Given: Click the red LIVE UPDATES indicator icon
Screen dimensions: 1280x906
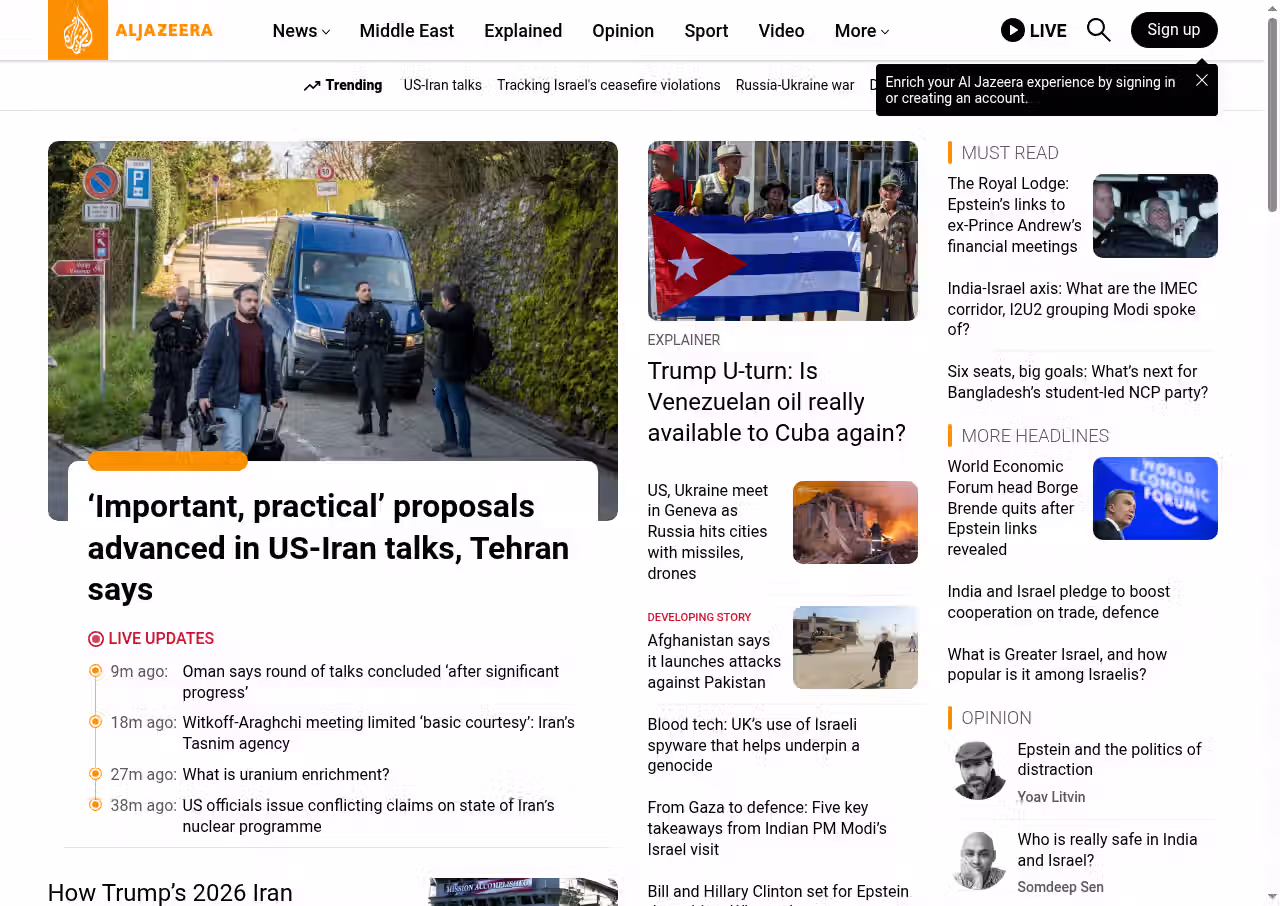Looking at the screenshot, I should [96, 639].
